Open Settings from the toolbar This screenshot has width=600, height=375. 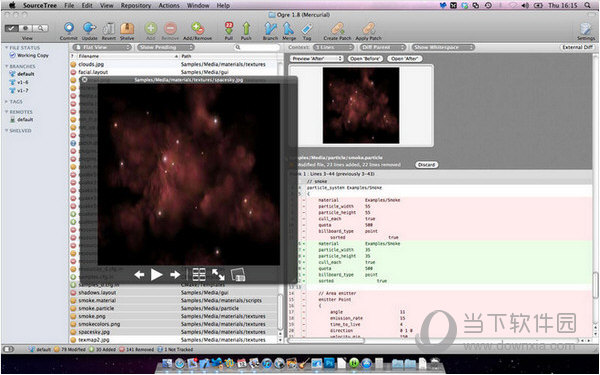pos(586,29)
